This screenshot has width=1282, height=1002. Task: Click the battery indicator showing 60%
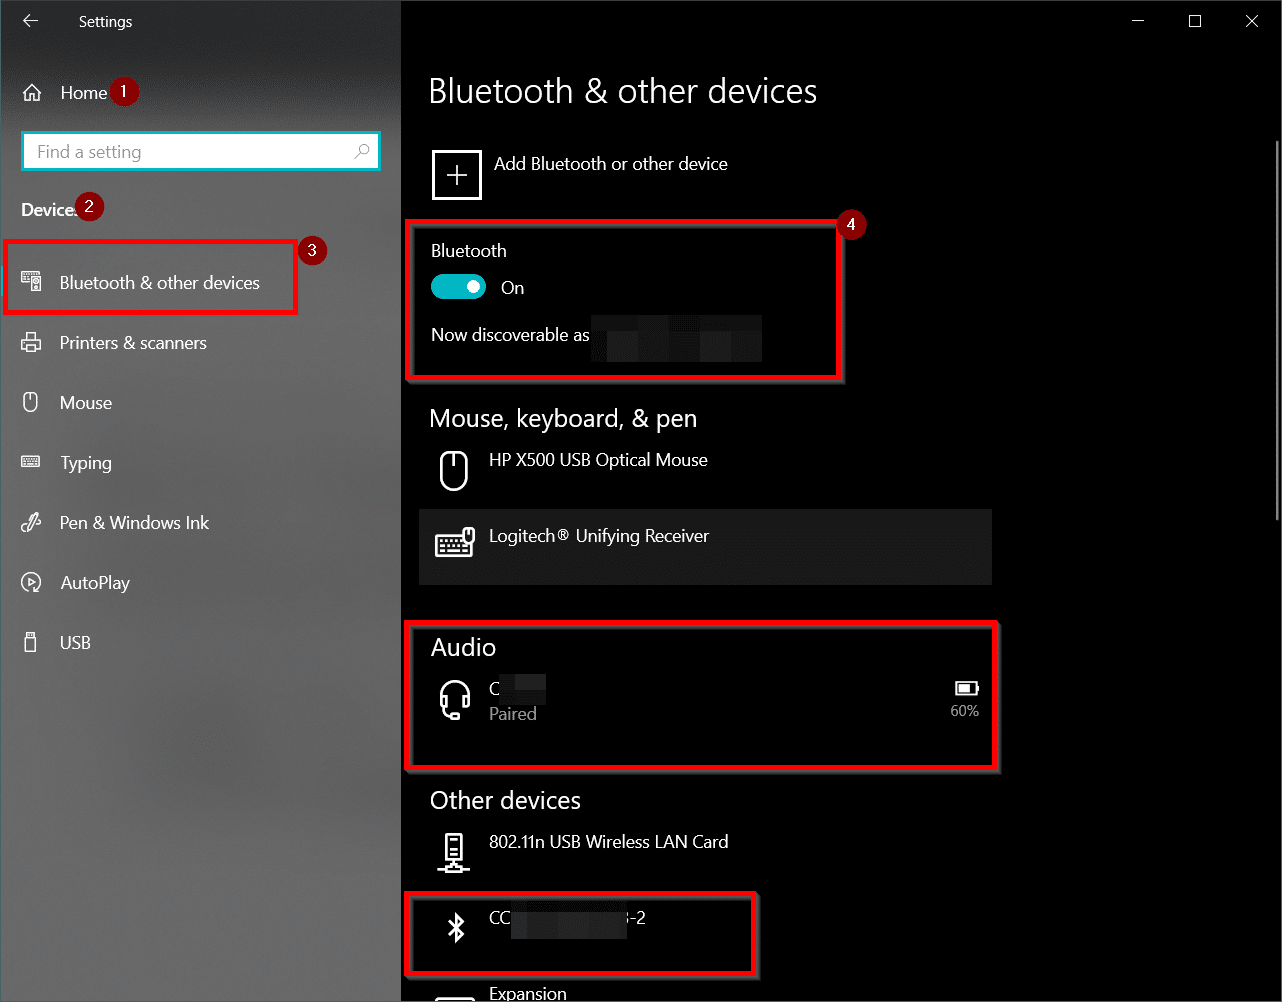pos(964,689)
